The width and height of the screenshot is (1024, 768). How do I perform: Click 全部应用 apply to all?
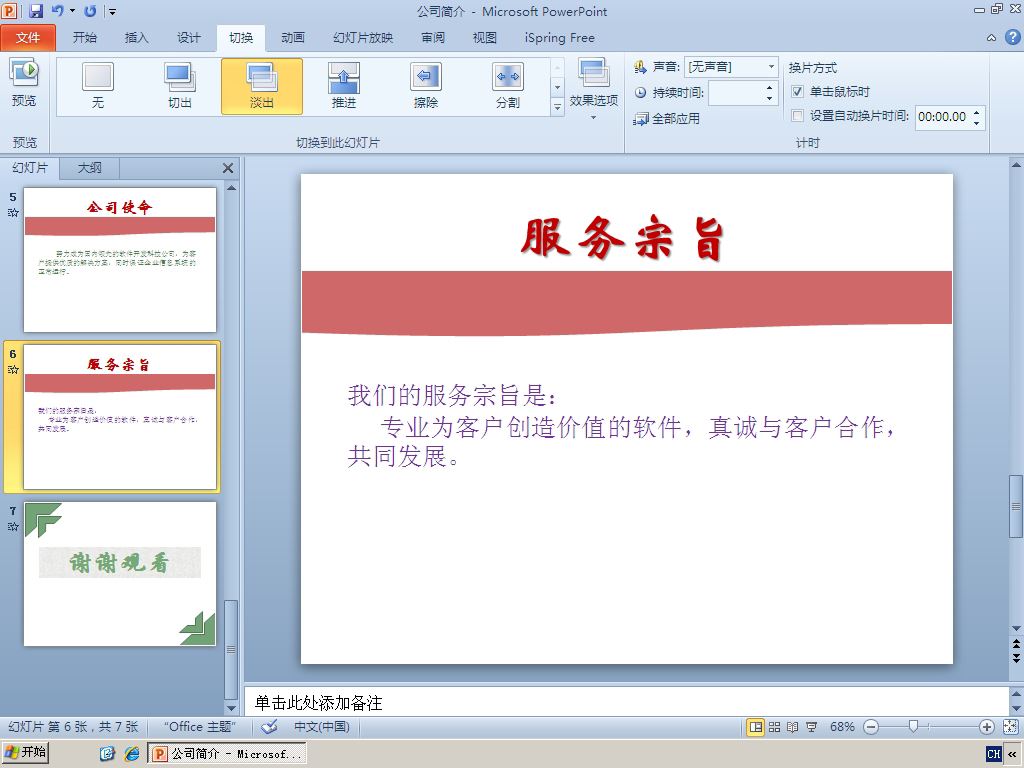point(667,118)
